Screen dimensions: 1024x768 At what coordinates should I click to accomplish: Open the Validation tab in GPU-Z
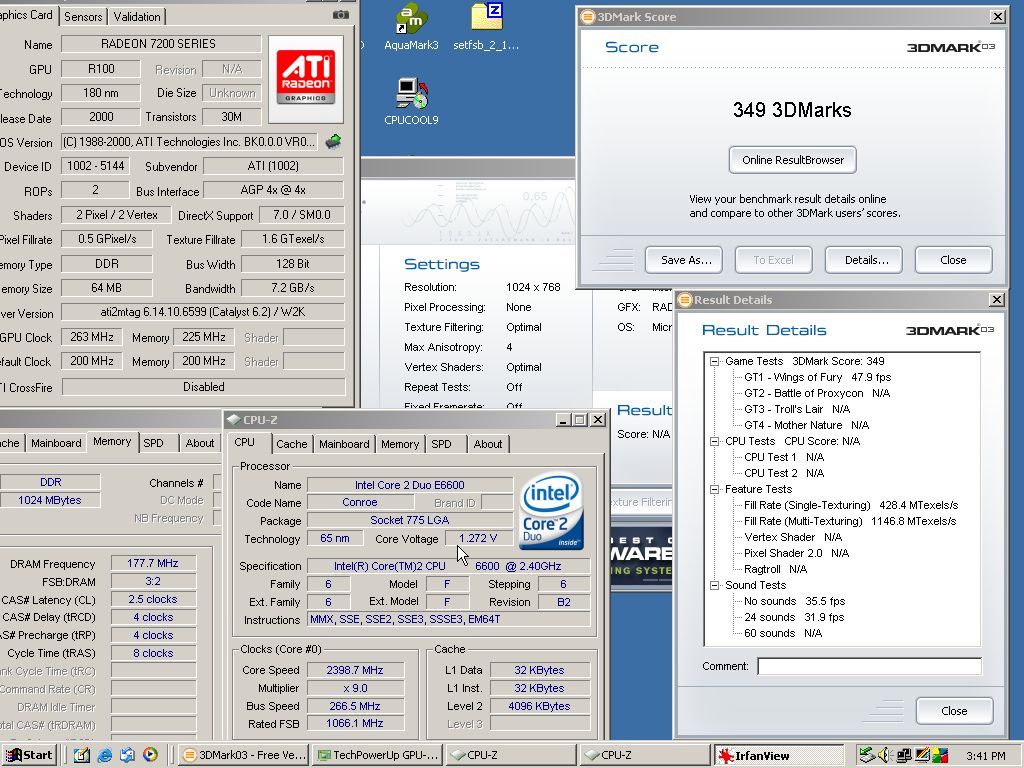coord(136,17)
